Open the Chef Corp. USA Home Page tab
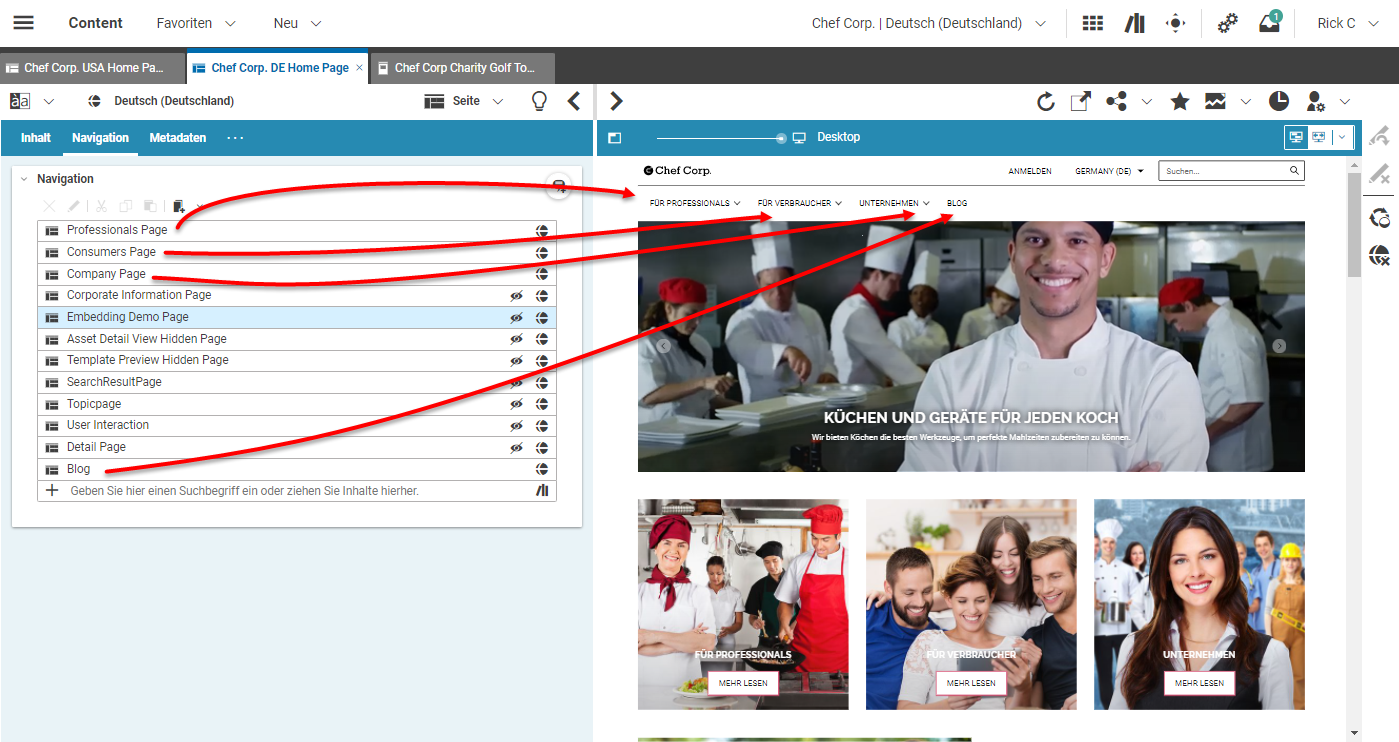This screenshot has width=1399, height=742. [x=93, y=68]
